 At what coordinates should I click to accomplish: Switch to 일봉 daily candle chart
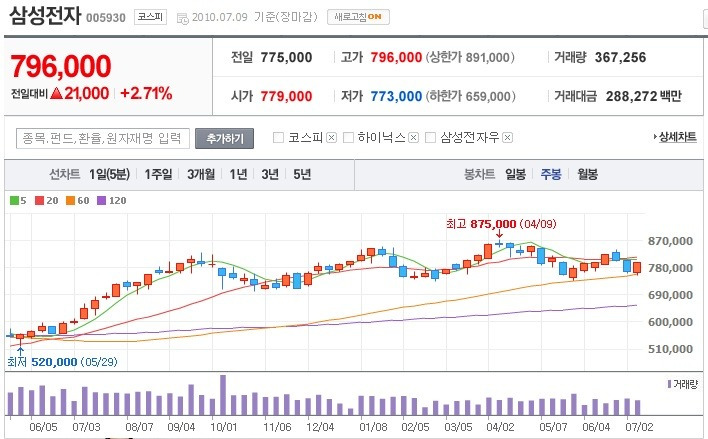[x=515, y=174]
